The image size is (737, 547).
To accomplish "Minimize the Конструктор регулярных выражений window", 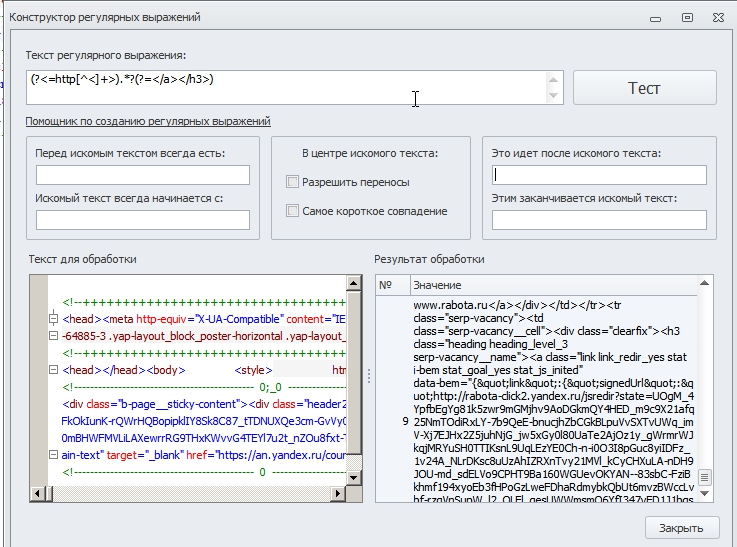I will (656, 18).
